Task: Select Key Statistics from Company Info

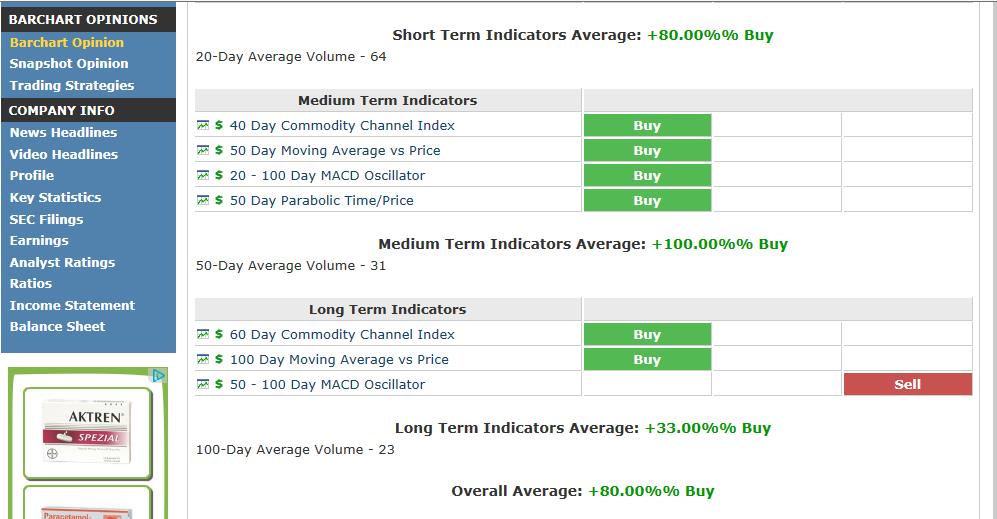Action: pyautogui.click(x=55, y=198)
